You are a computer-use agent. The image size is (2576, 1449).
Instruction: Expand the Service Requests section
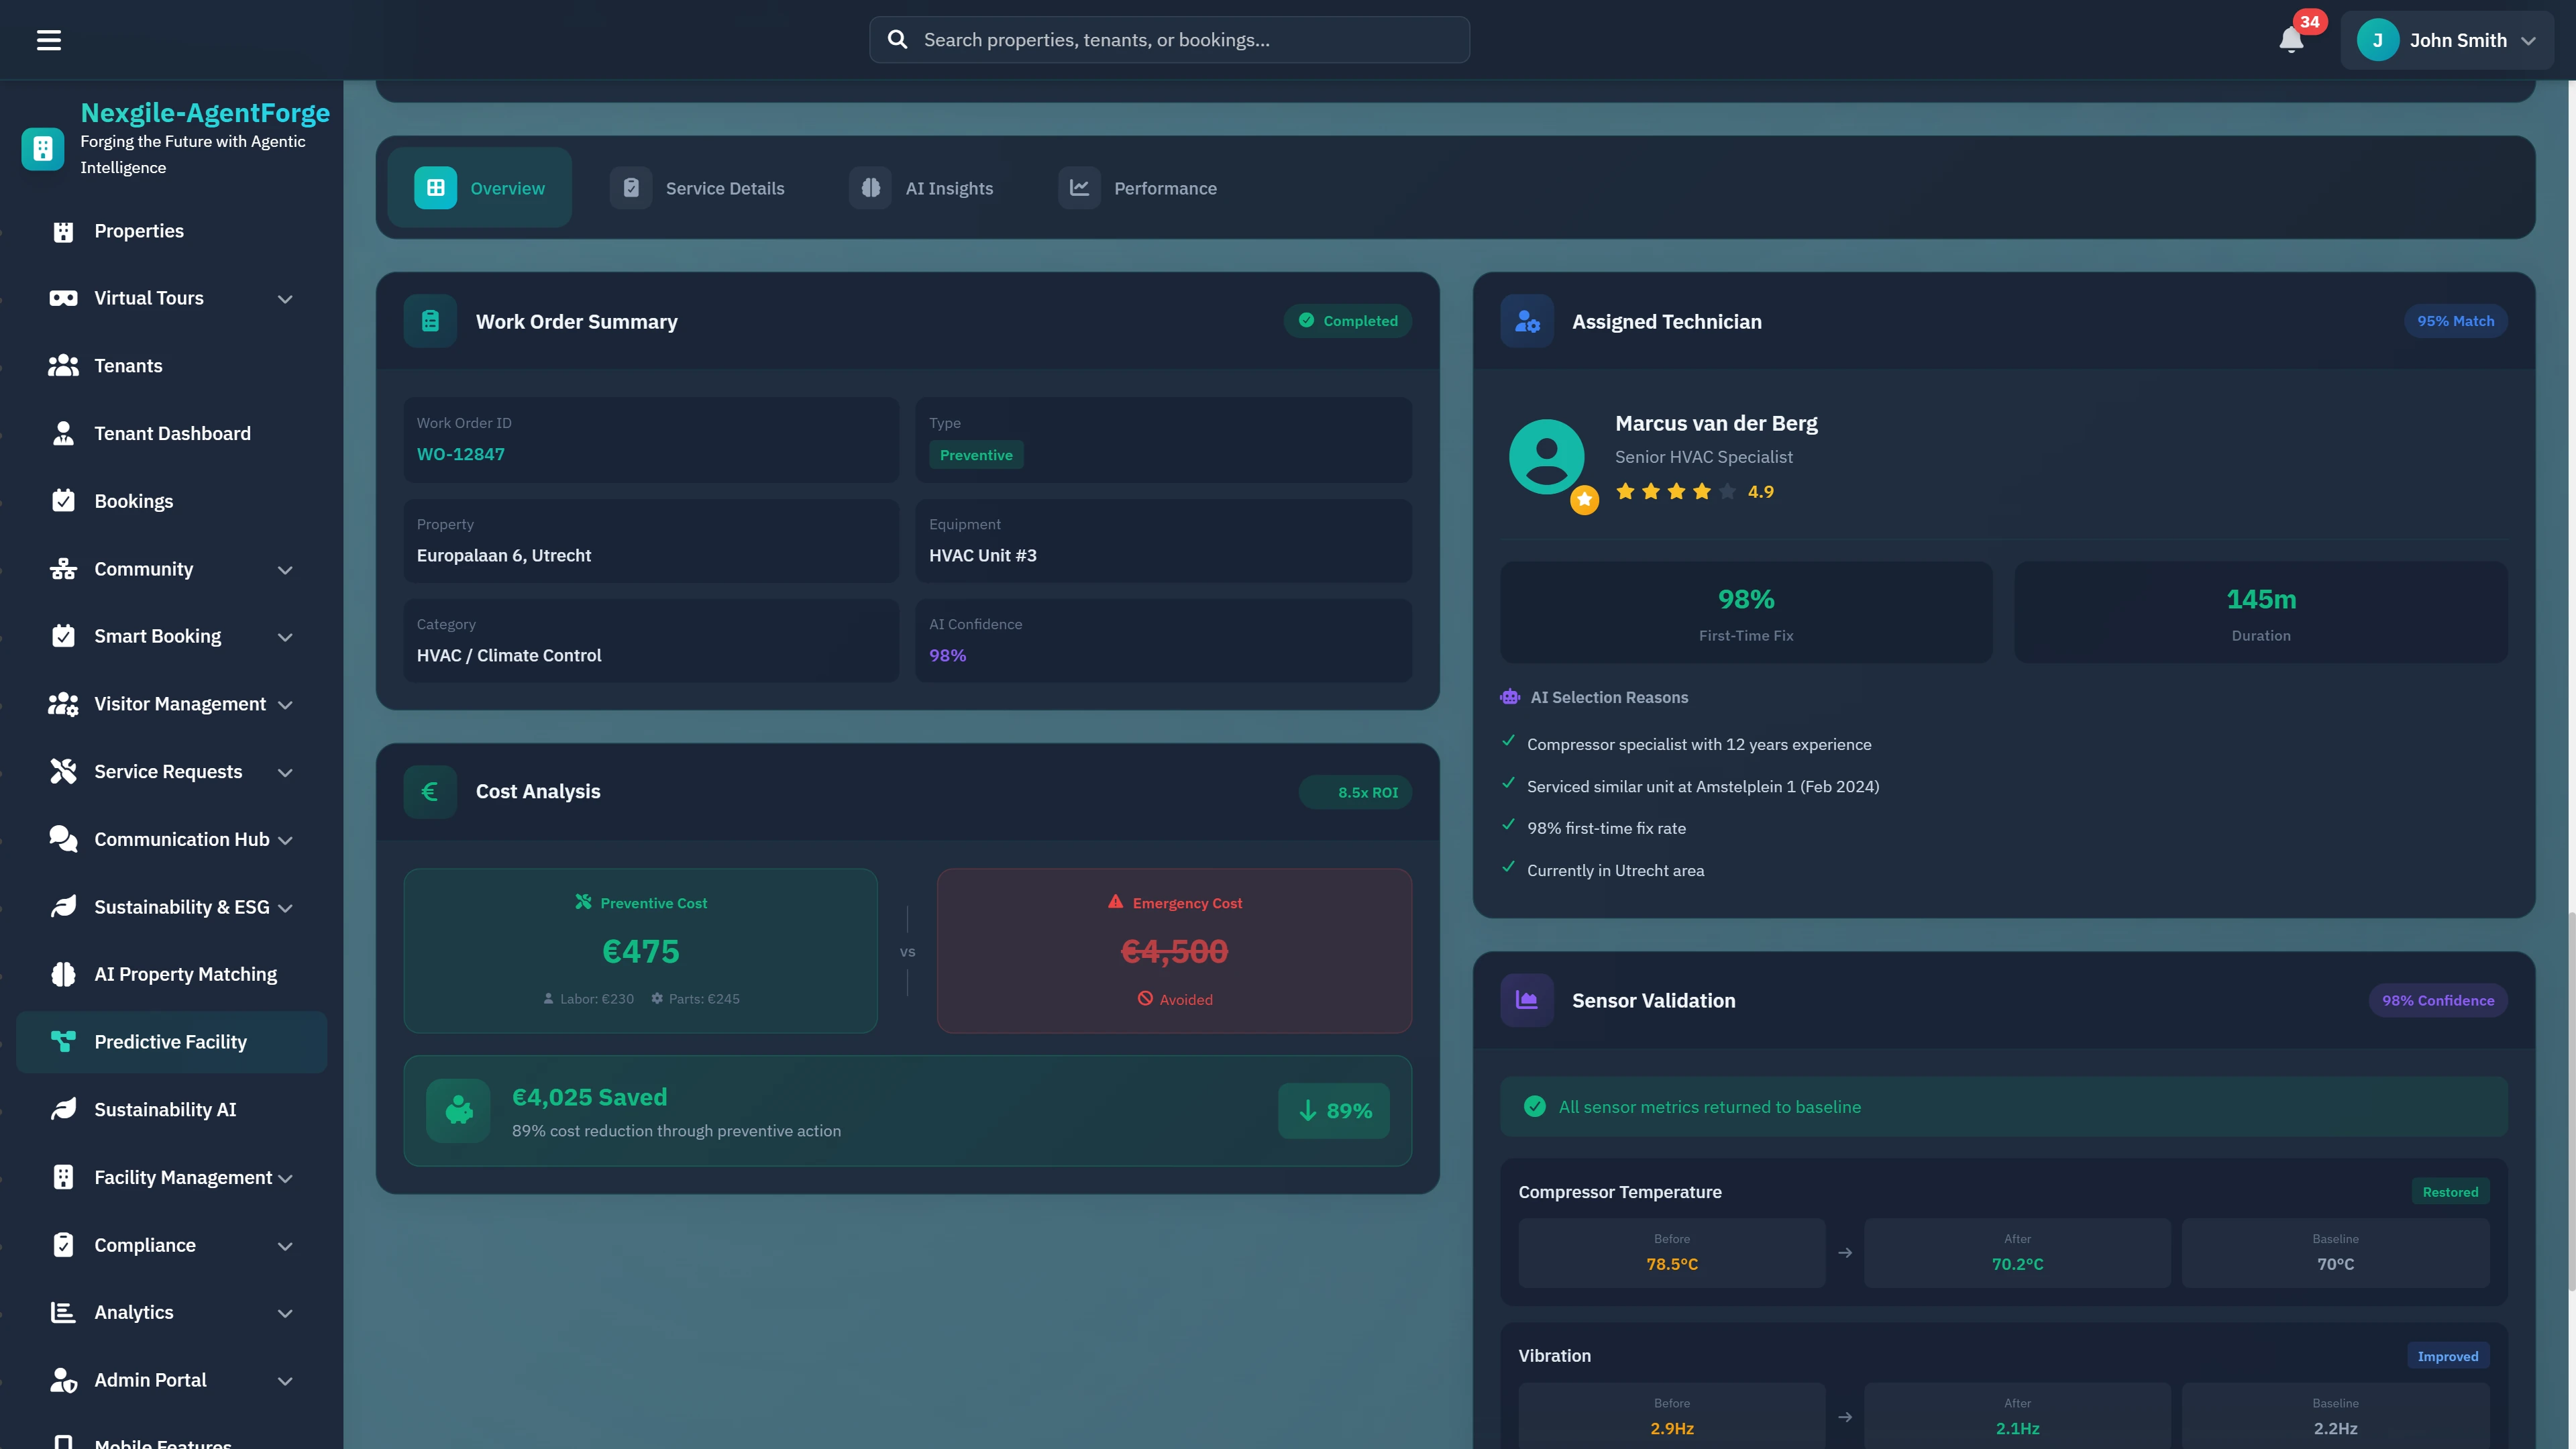point(285,772)
